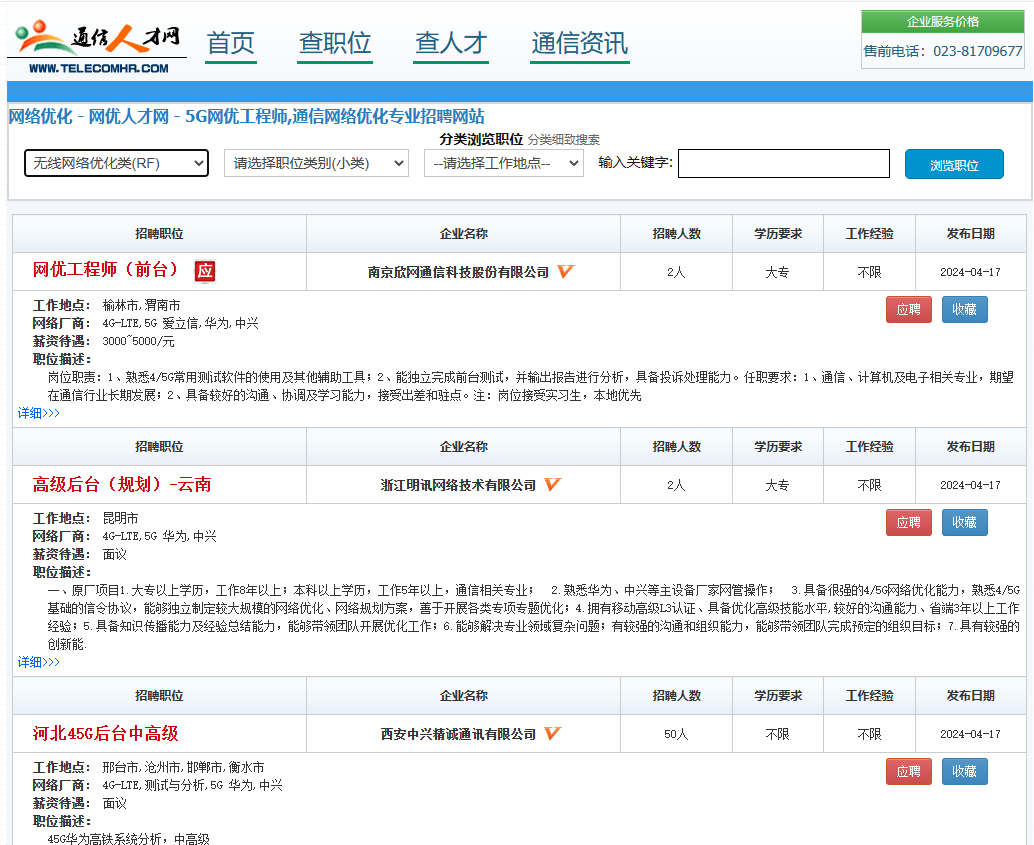
Task: Click the 浏览职位 search button
Action: click(954, 164)
